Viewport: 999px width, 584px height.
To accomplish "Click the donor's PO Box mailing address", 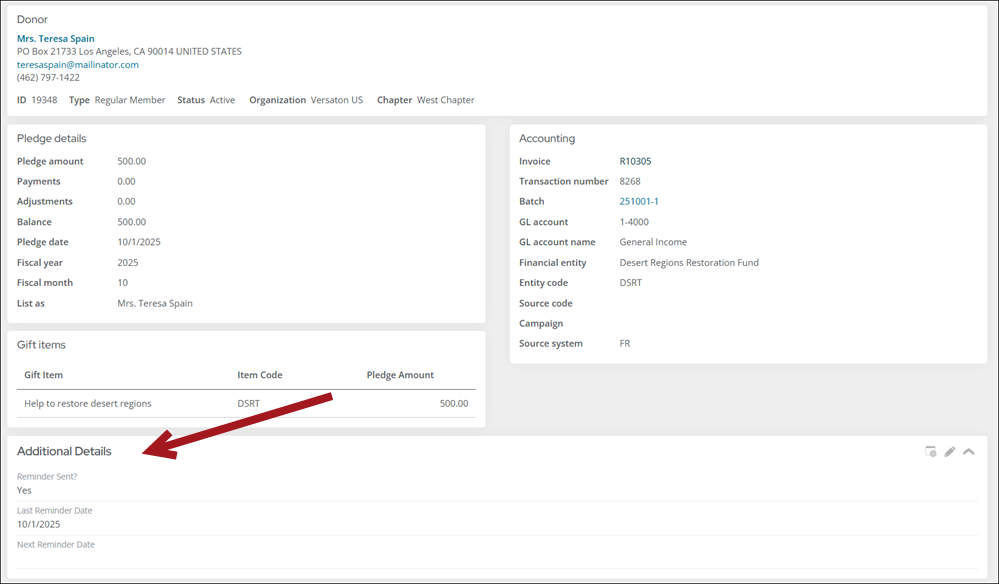I will coord(129,52).
